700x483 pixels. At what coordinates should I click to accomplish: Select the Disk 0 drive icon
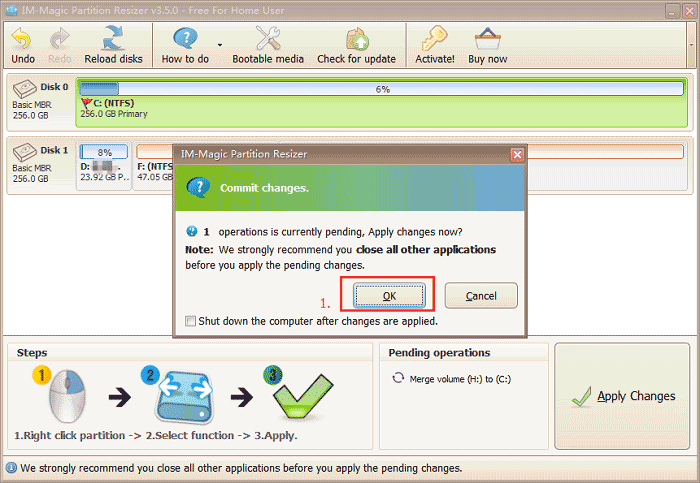pos(25,89)
